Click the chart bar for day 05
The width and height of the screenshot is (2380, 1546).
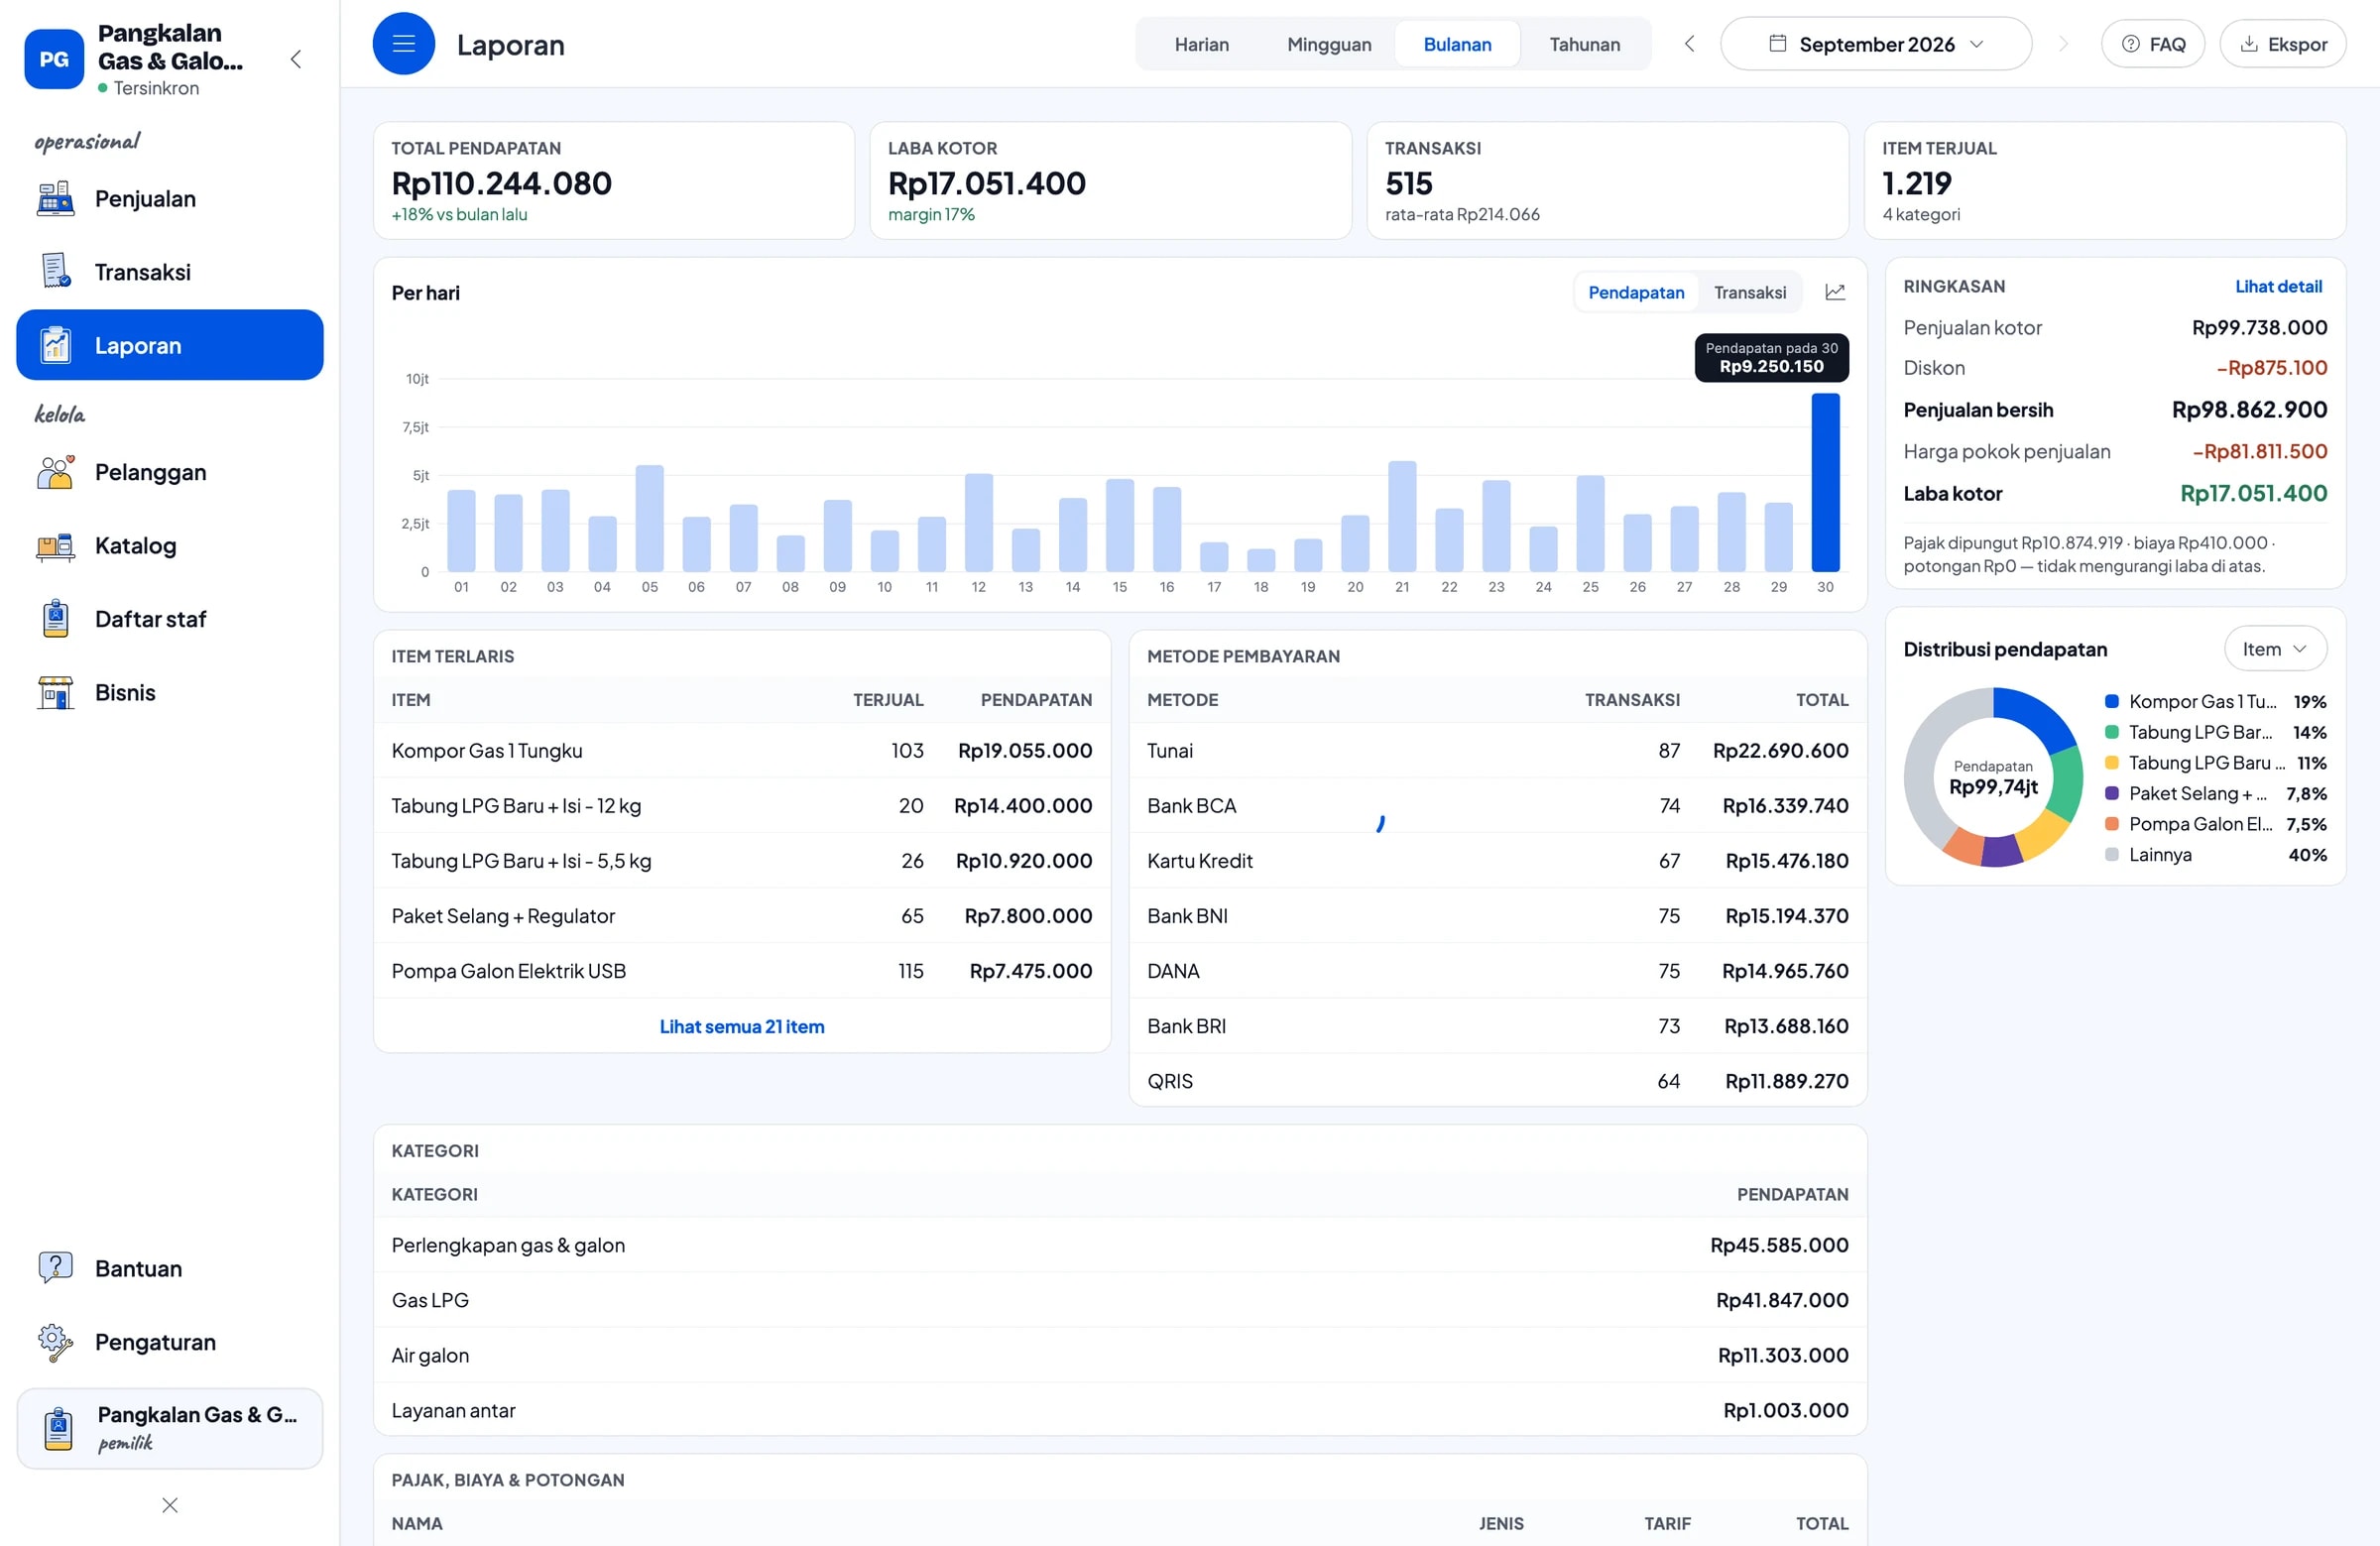click(649, 518)
